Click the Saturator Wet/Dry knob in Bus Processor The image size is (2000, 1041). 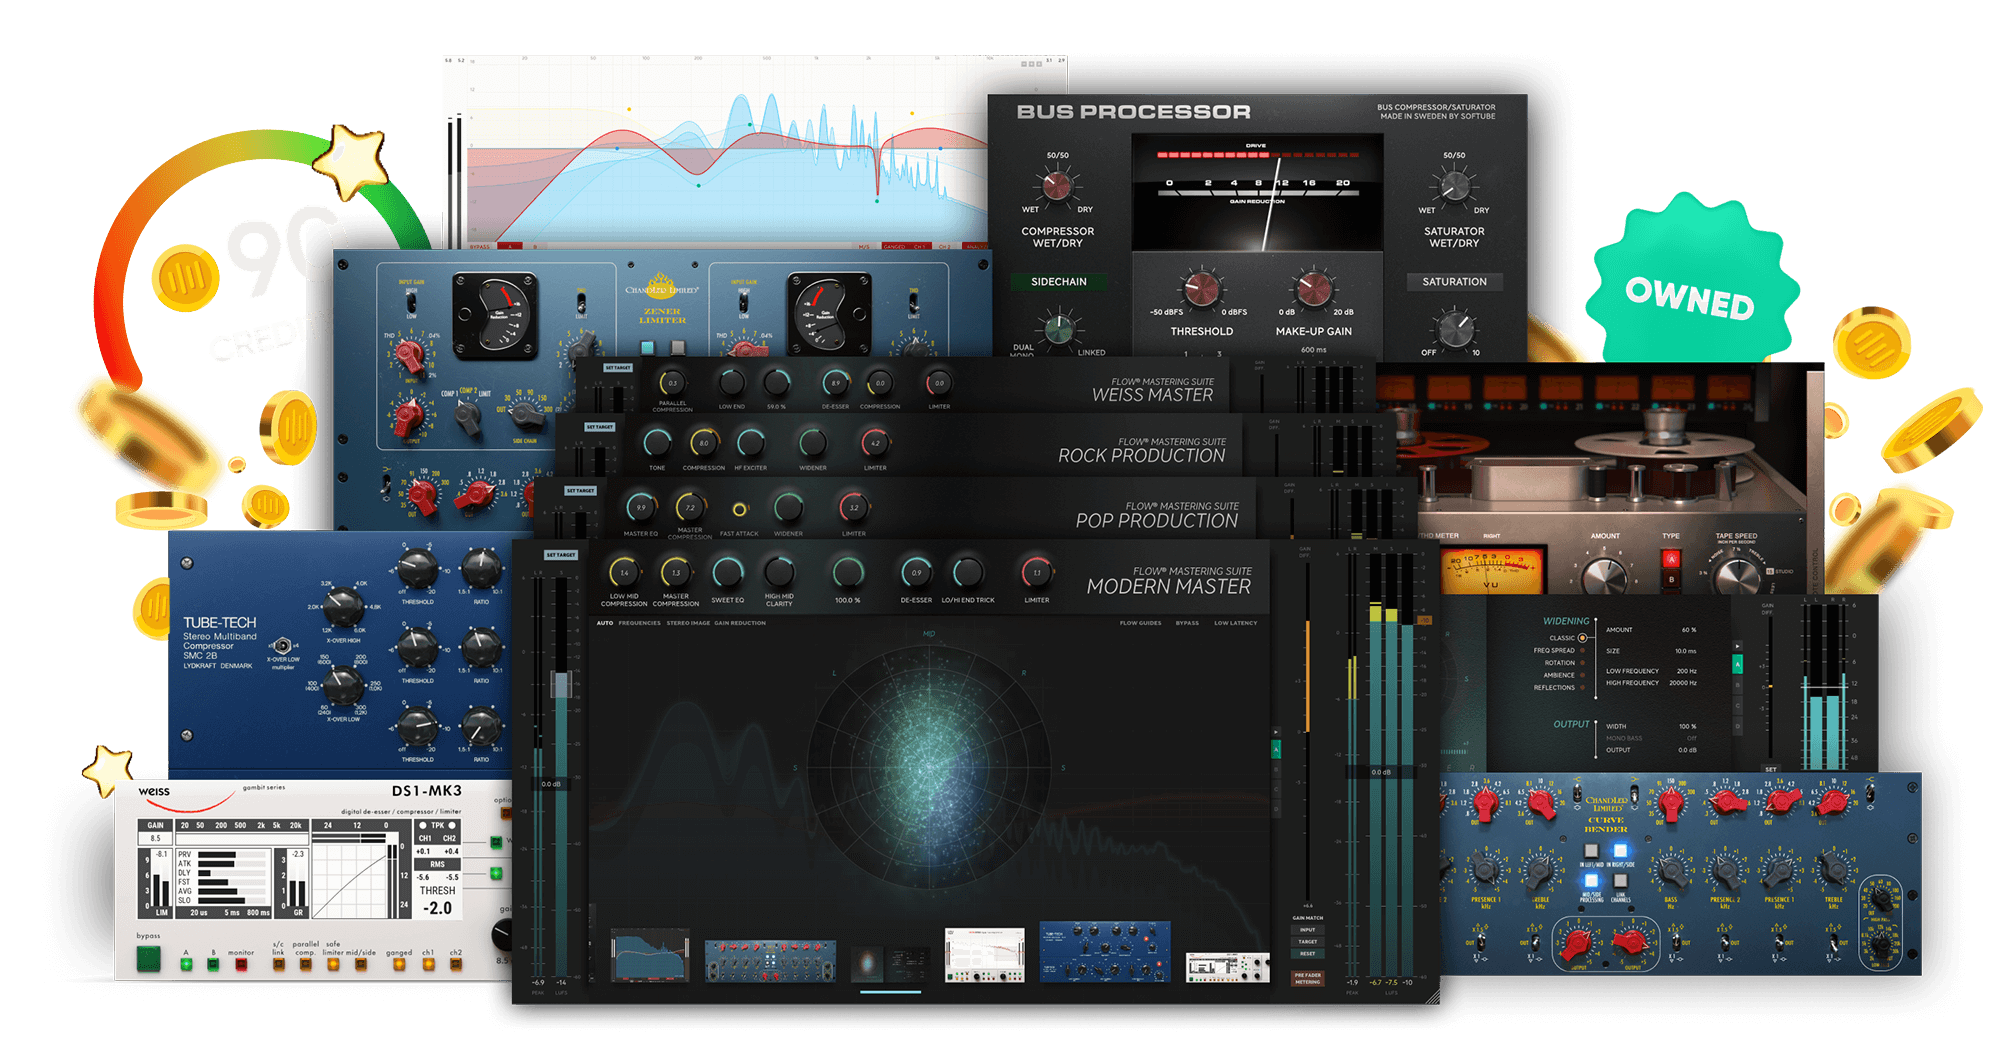(x=1454, y=186)
